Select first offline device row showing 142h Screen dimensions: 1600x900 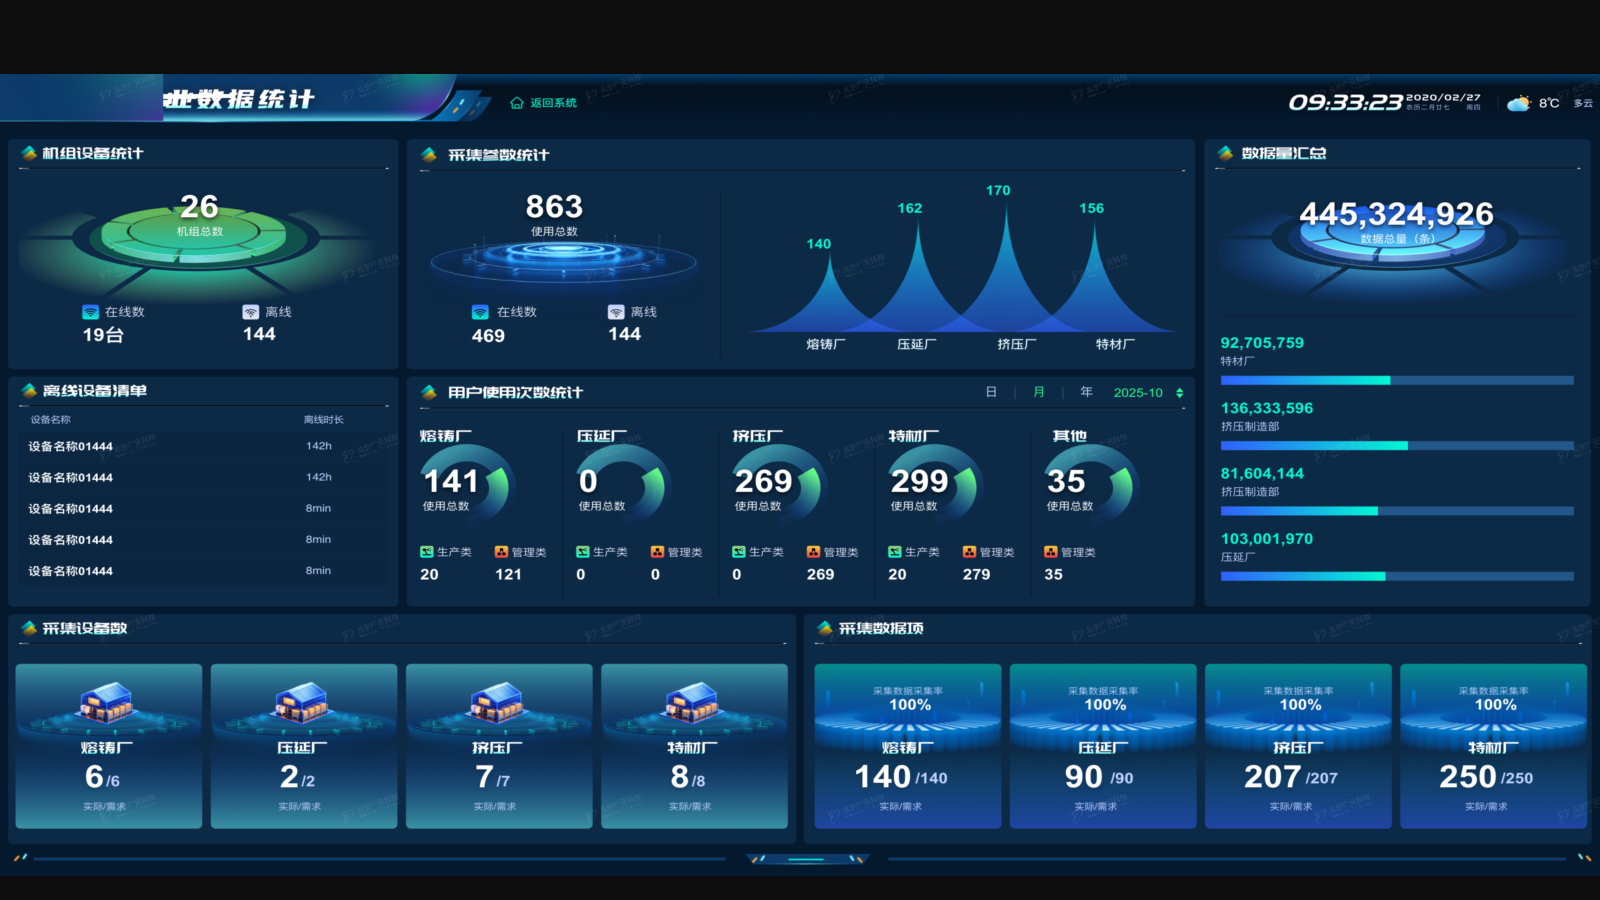[200, 446]
